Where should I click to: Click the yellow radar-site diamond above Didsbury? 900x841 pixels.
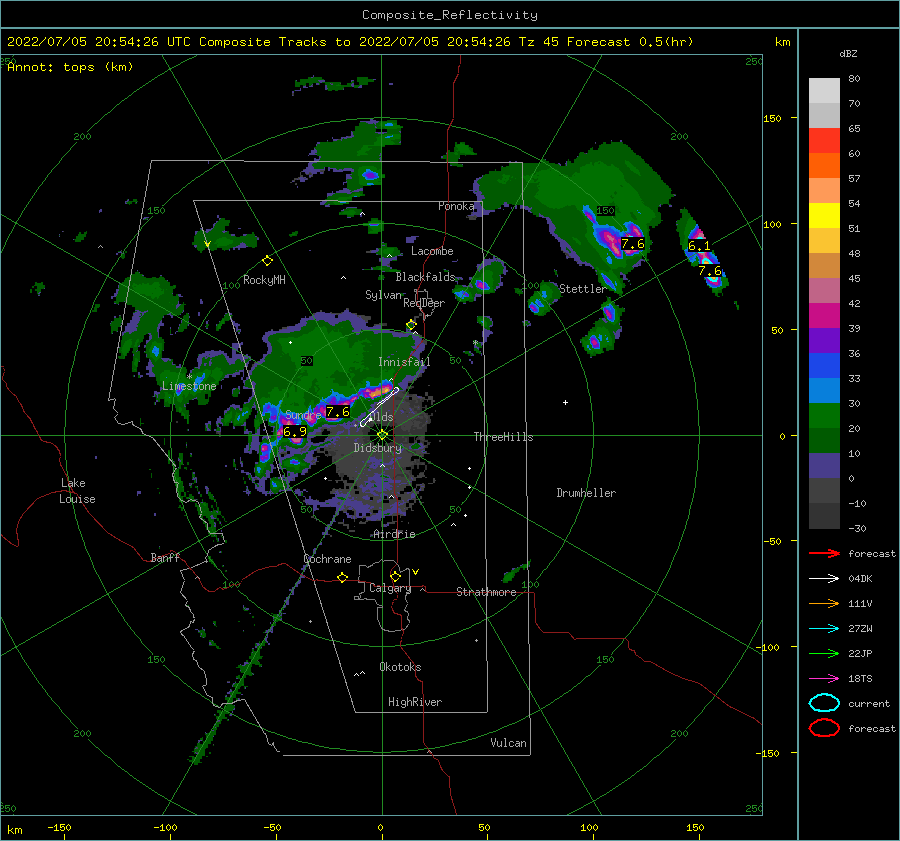pyautogui.click(x=382, y=435)
